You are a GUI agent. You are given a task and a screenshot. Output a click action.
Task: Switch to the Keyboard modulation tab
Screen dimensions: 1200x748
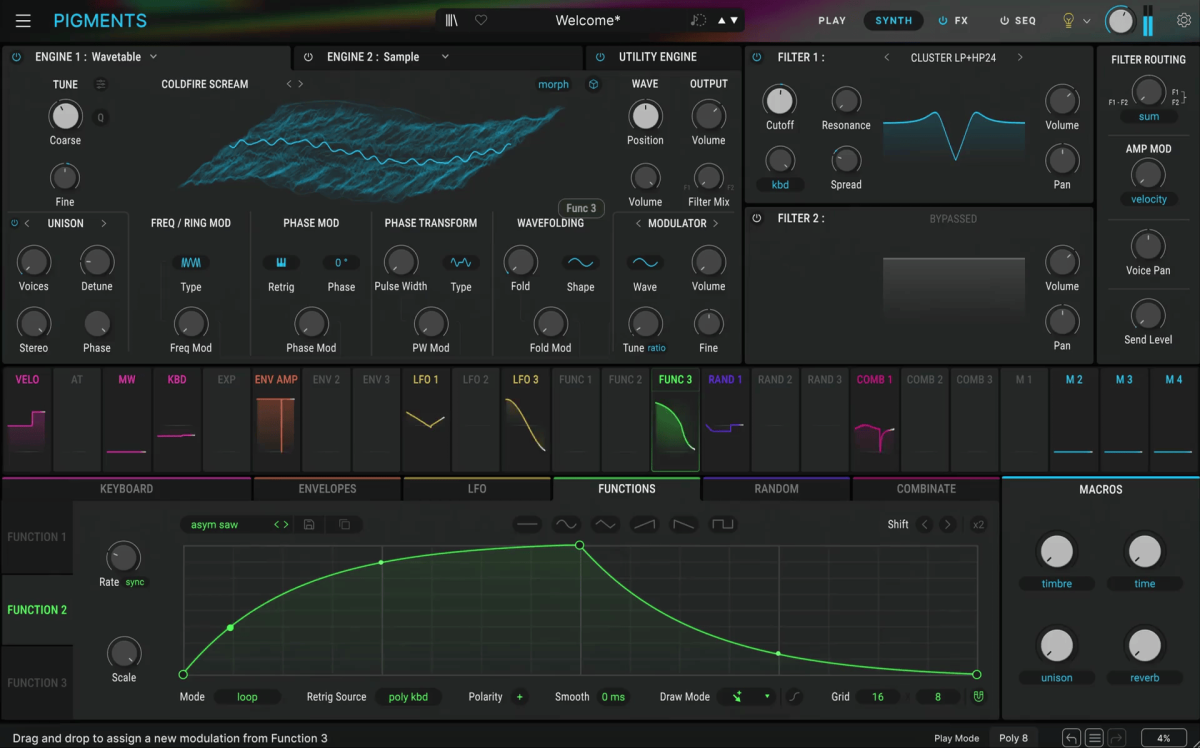[127, 489]
